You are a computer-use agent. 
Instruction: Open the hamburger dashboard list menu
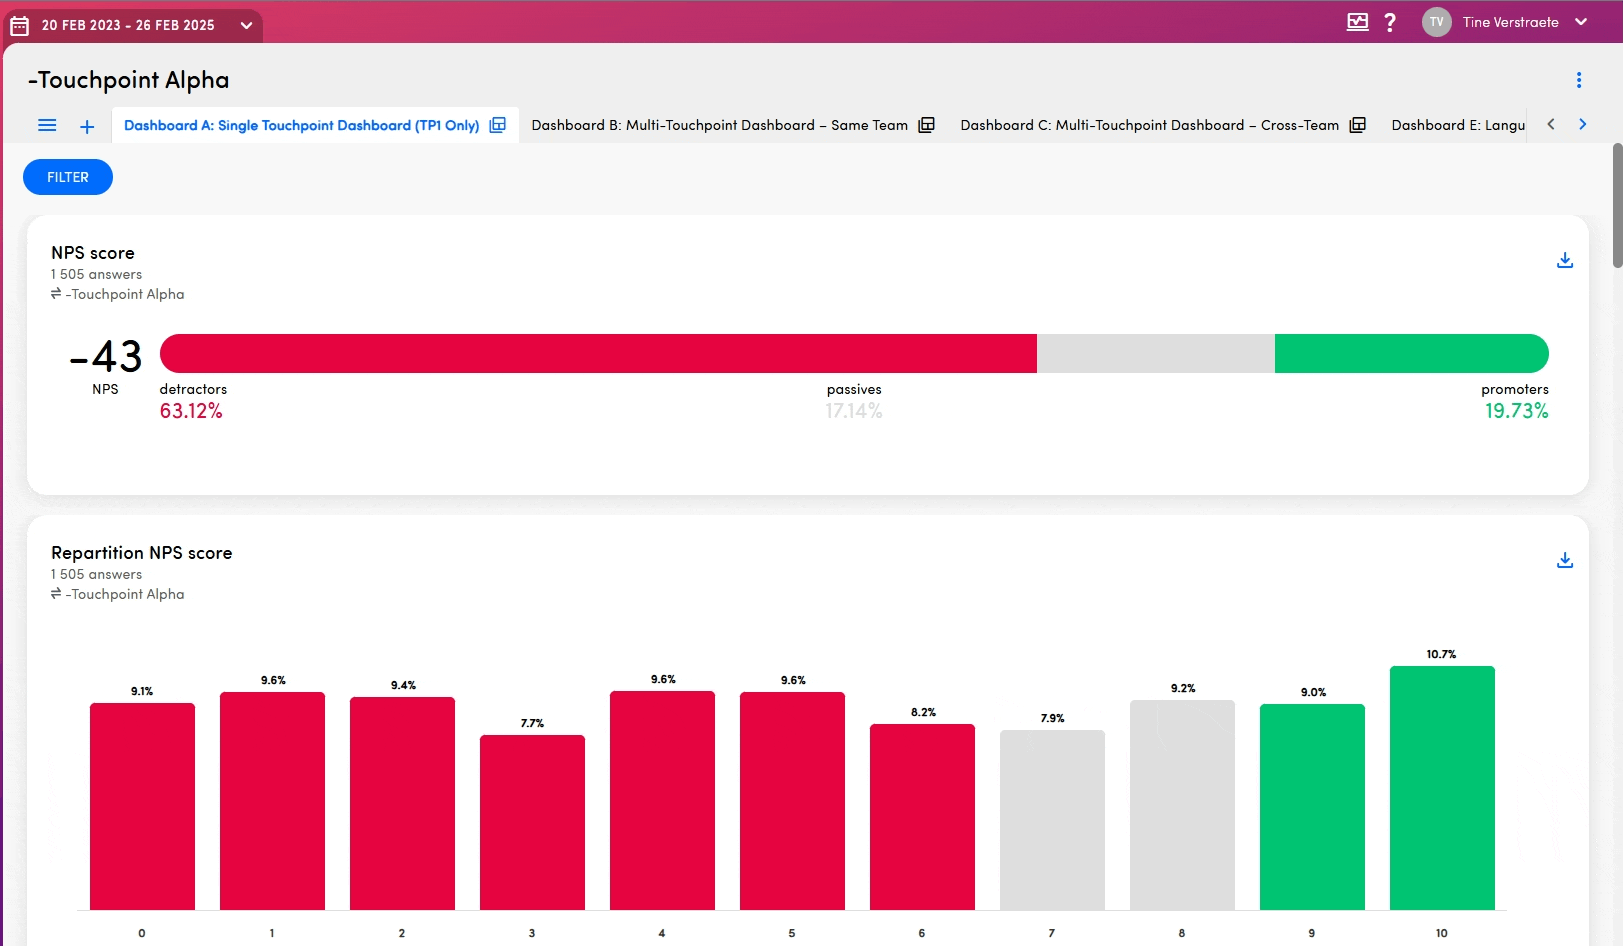47,125
